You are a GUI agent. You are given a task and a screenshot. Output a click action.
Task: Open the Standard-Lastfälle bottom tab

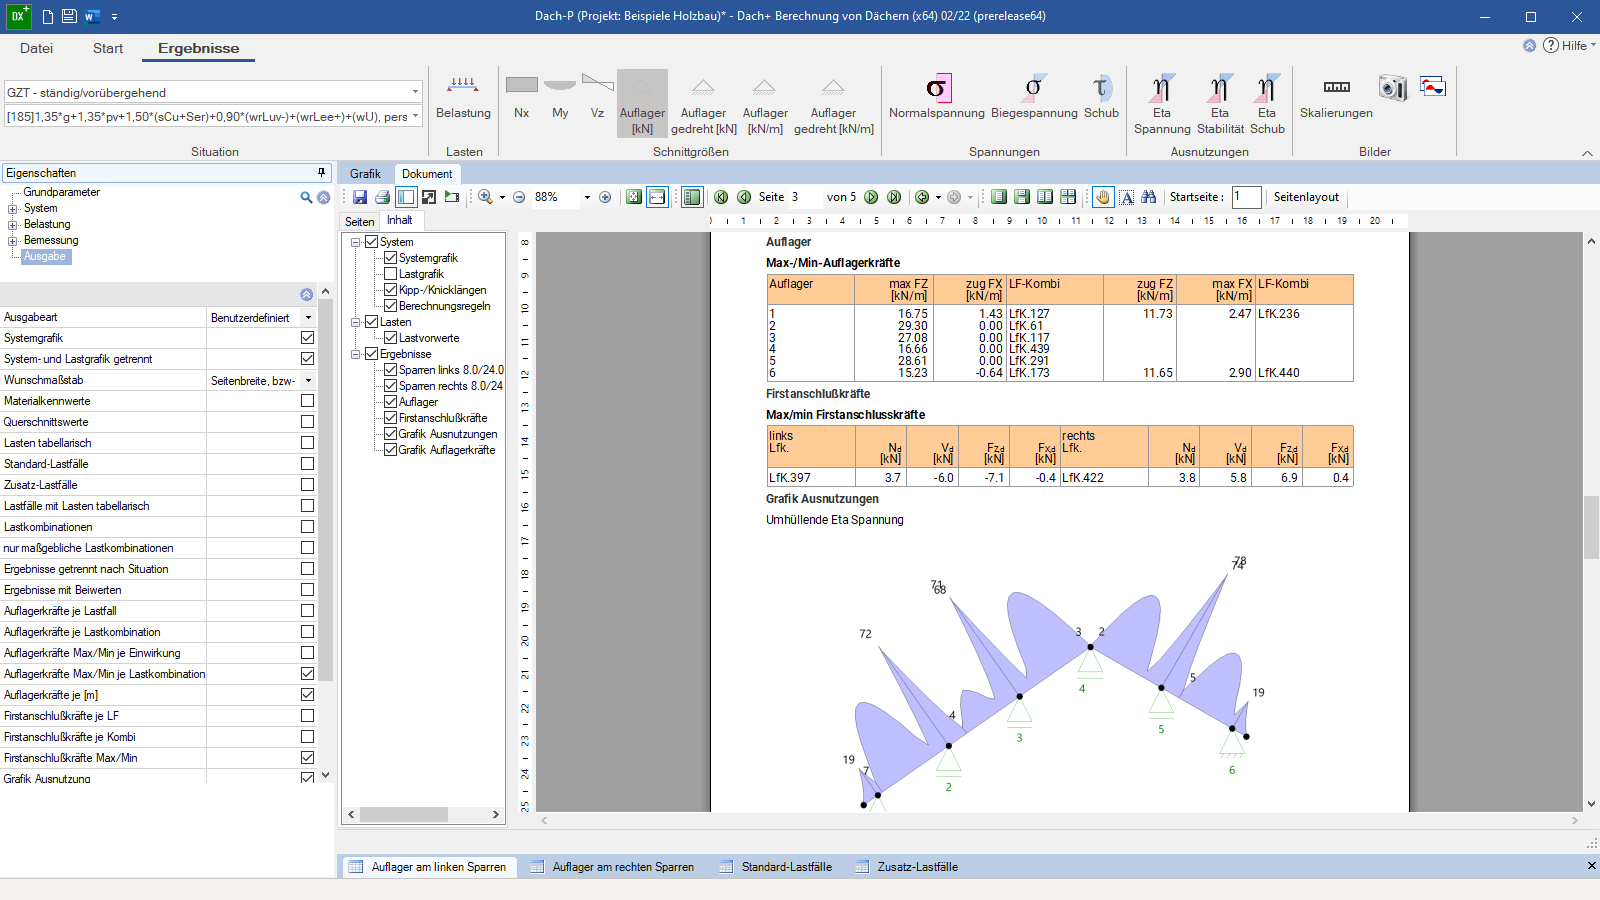(x=776, y=867)
